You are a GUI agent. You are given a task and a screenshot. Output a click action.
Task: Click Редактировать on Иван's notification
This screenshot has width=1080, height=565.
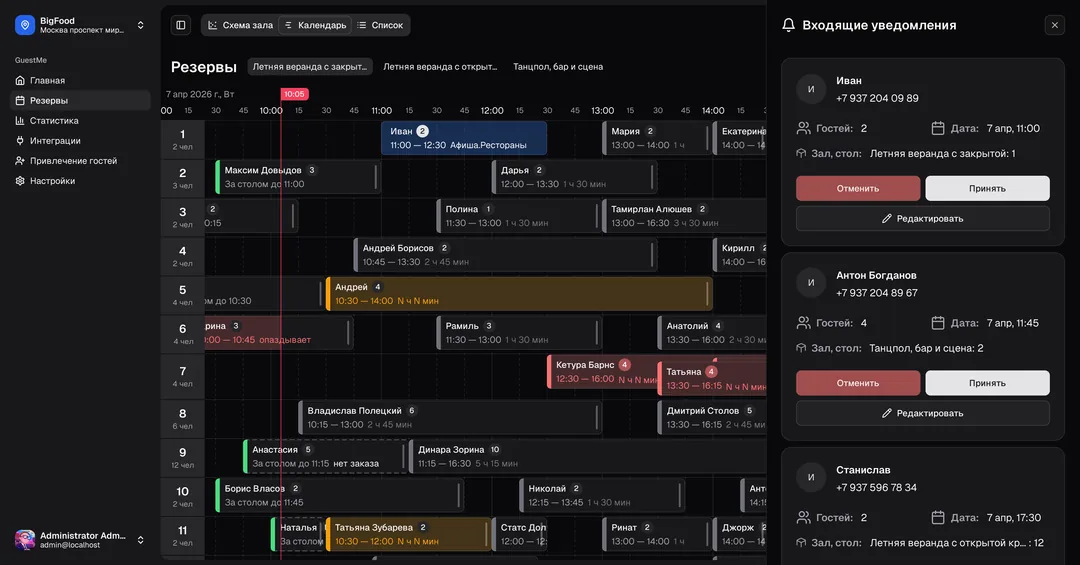(x=922, y=218)
